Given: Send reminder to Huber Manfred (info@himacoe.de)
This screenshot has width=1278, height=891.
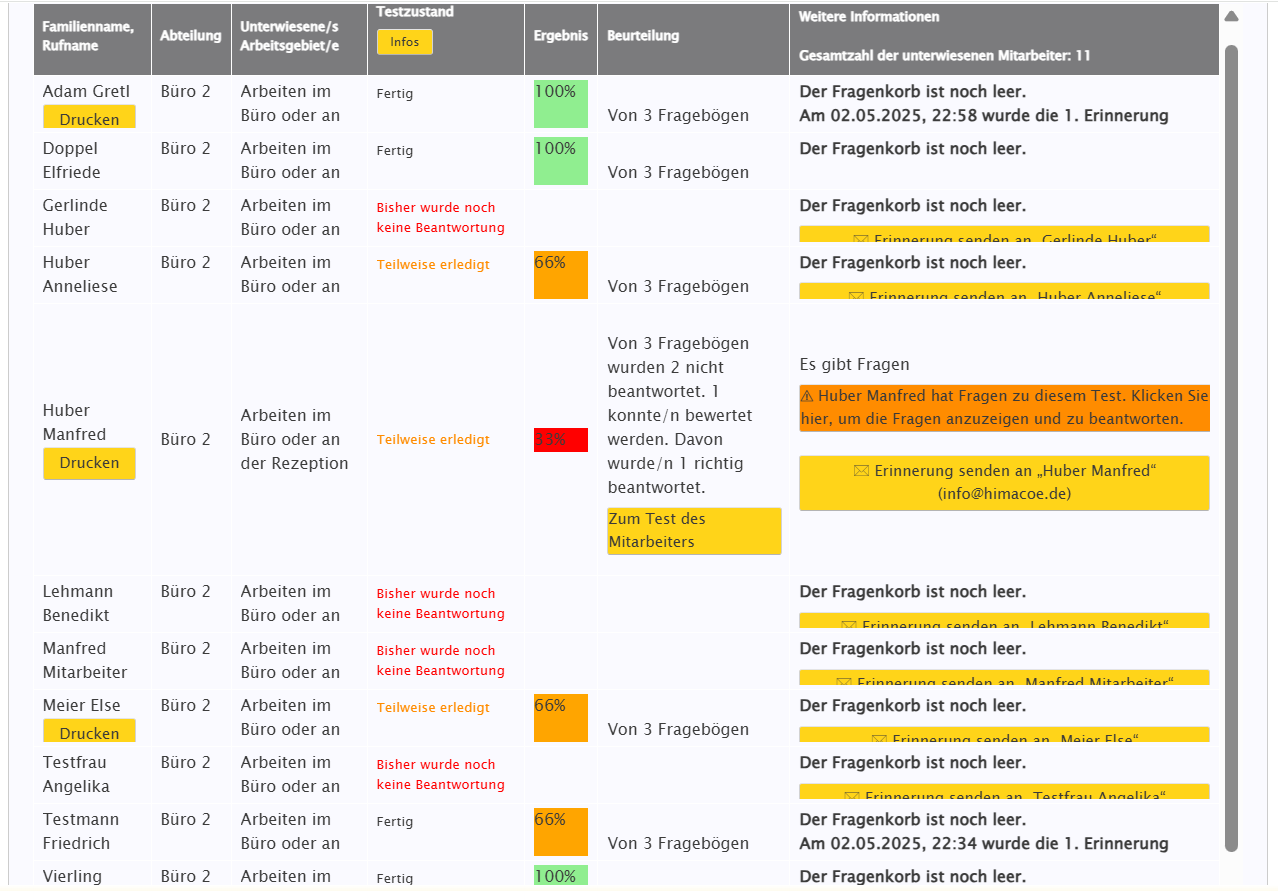Looking at the screenshot, I should [1004, 482].
